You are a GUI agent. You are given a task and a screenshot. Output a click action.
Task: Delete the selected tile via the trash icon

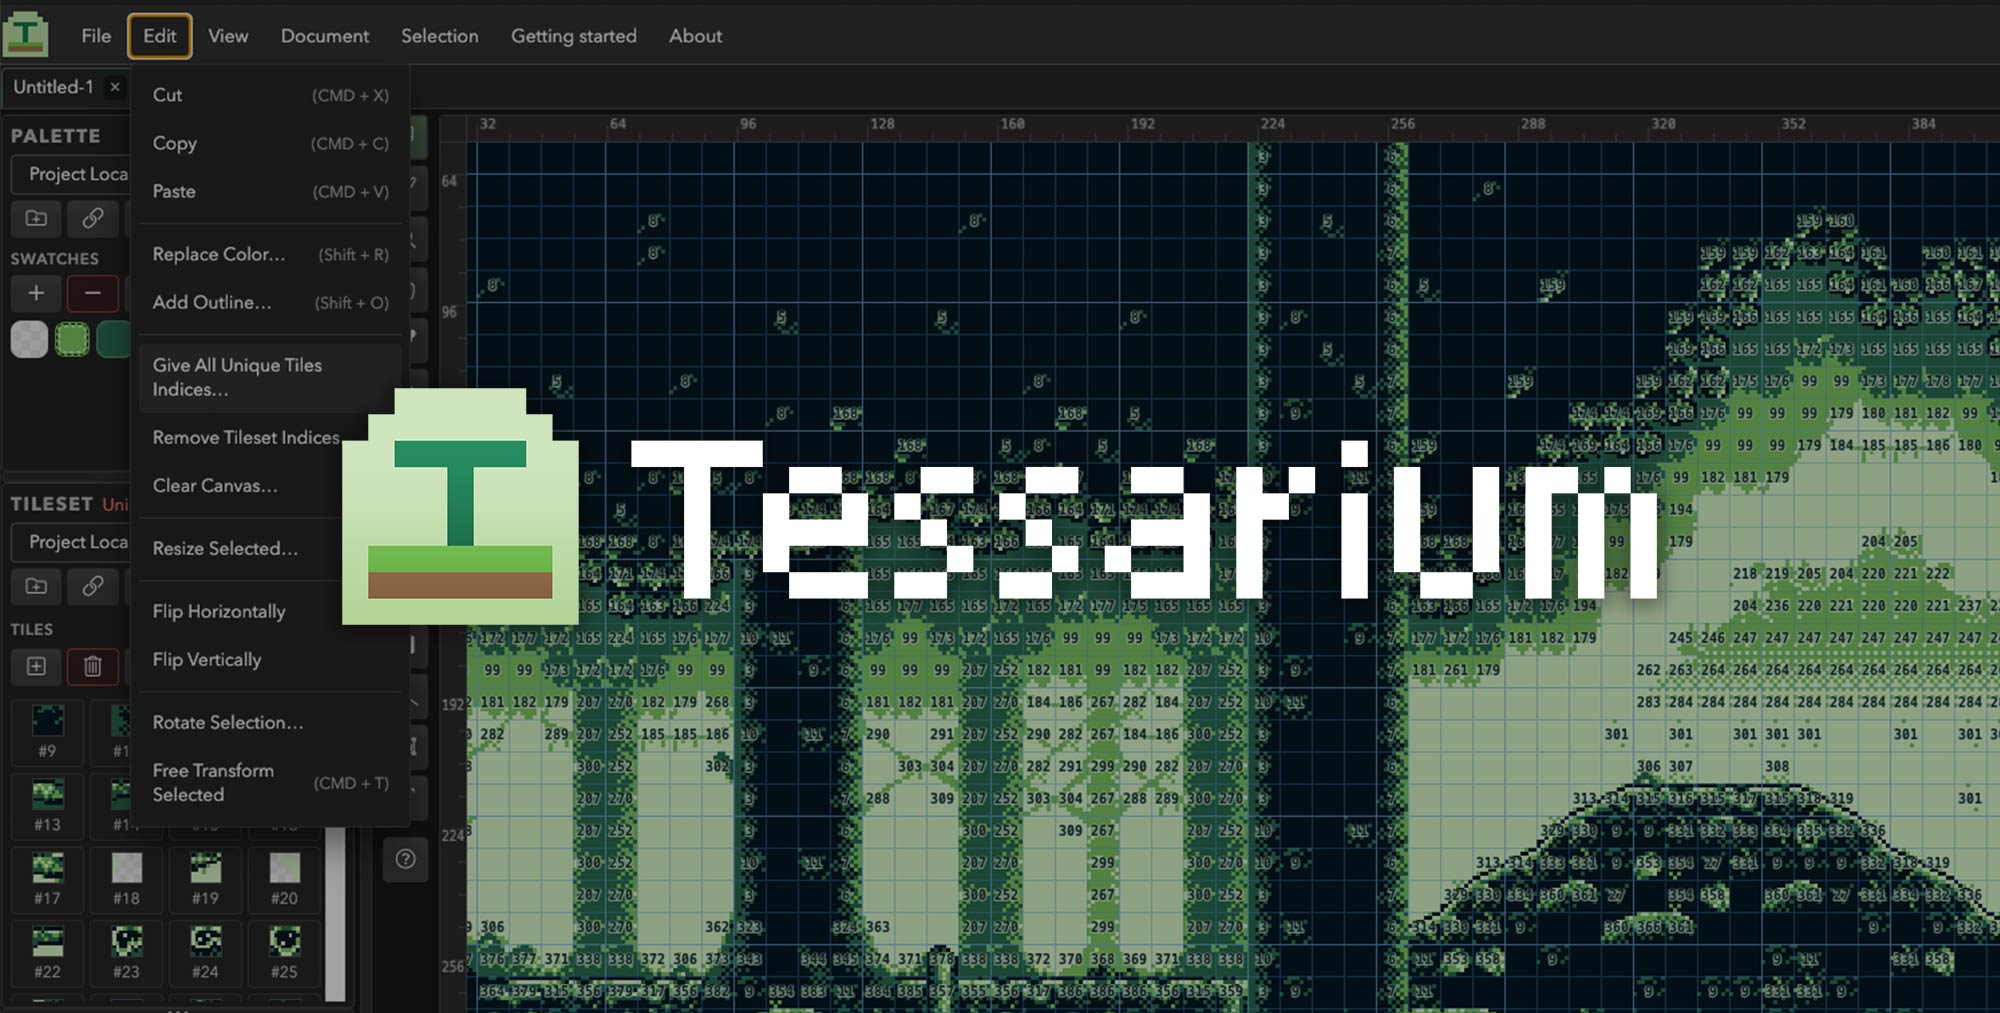pyautogui.click(x=93, y=667)
